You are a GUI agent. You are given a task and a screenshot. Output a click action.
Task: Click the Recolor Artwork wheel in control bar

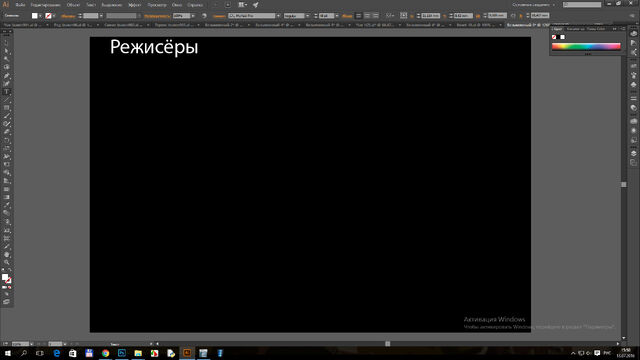(x=204, y=16)
